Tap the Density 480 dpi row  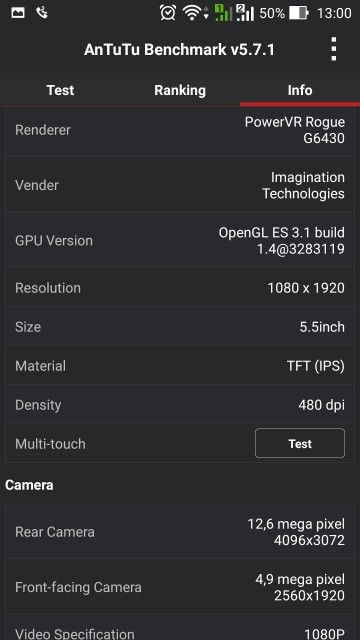pyautogui.click(x=180, y=405)
